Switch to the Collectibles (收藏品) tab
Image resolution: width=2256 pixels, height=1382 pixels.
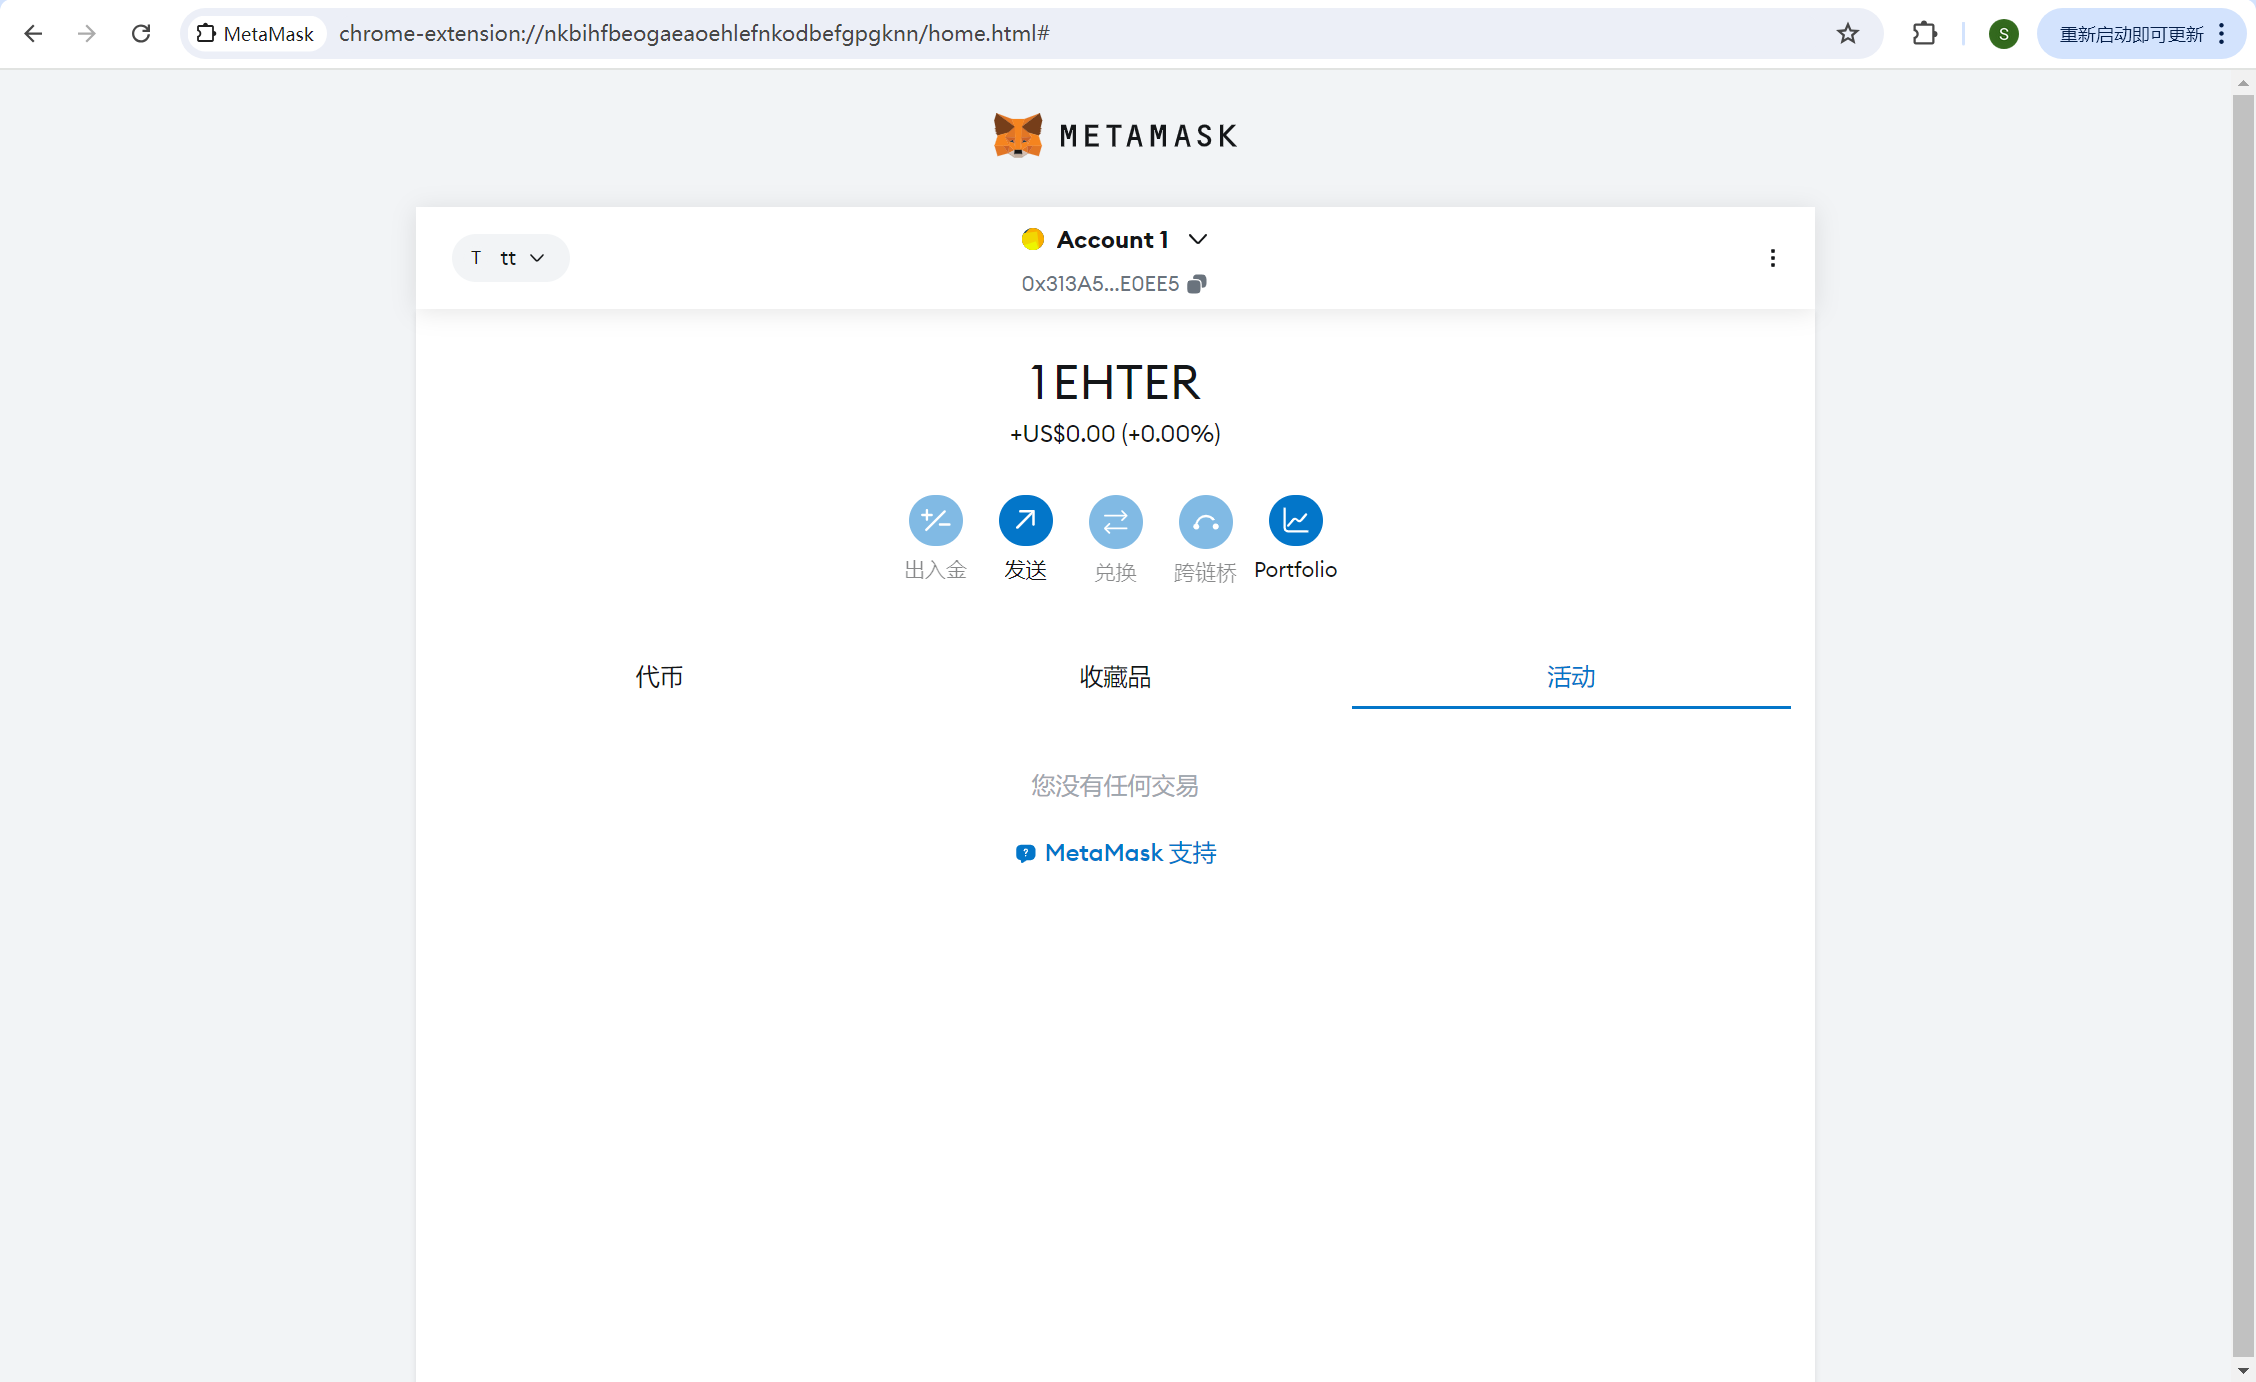pos(1115,677)
